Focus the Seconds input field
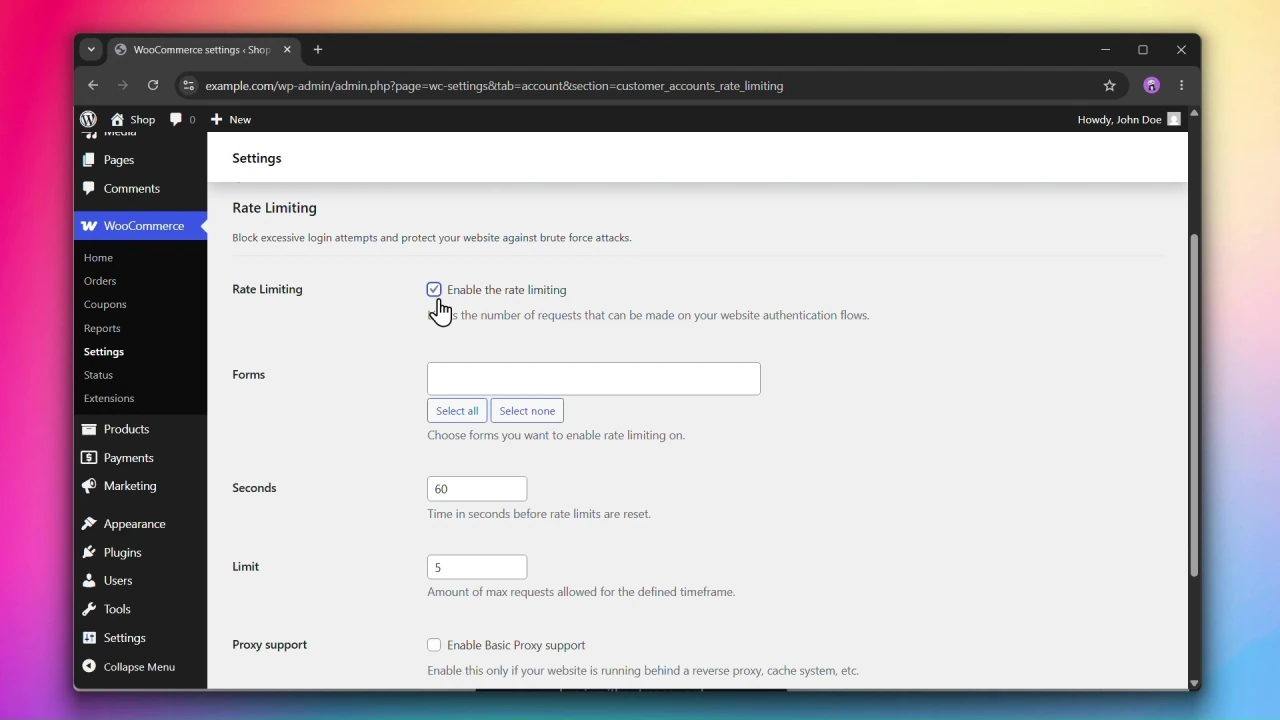 [477, 489]
